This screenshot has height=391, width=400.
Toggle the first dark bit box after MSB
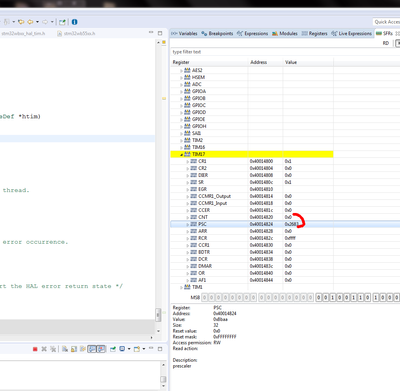pyautogui.click(x=318, y=297)
